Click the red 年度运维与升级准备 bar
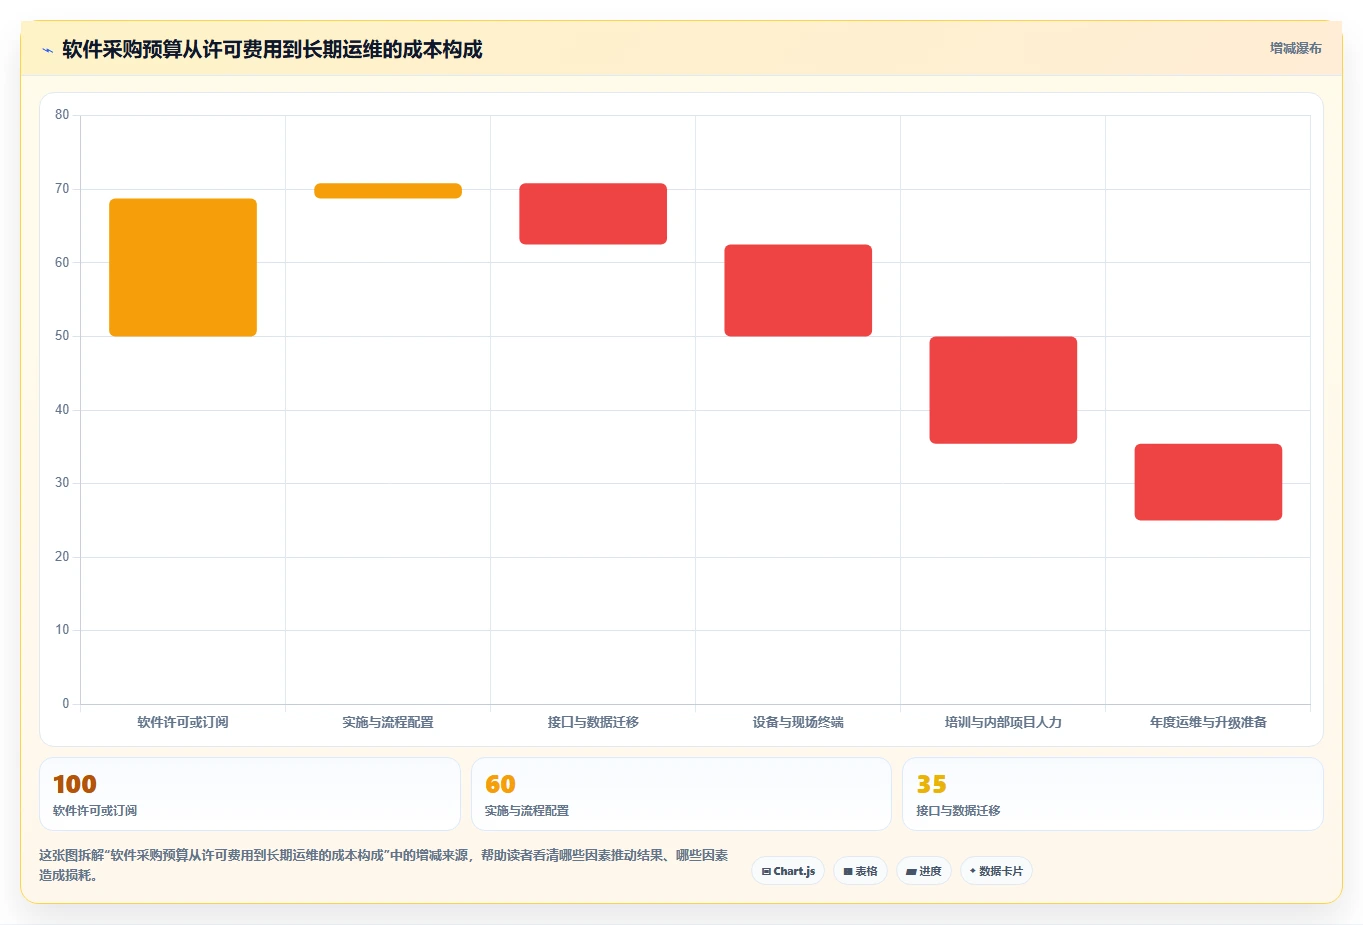The width and height of the screenshot is (1363, 925). click(x=1208, y=482)
